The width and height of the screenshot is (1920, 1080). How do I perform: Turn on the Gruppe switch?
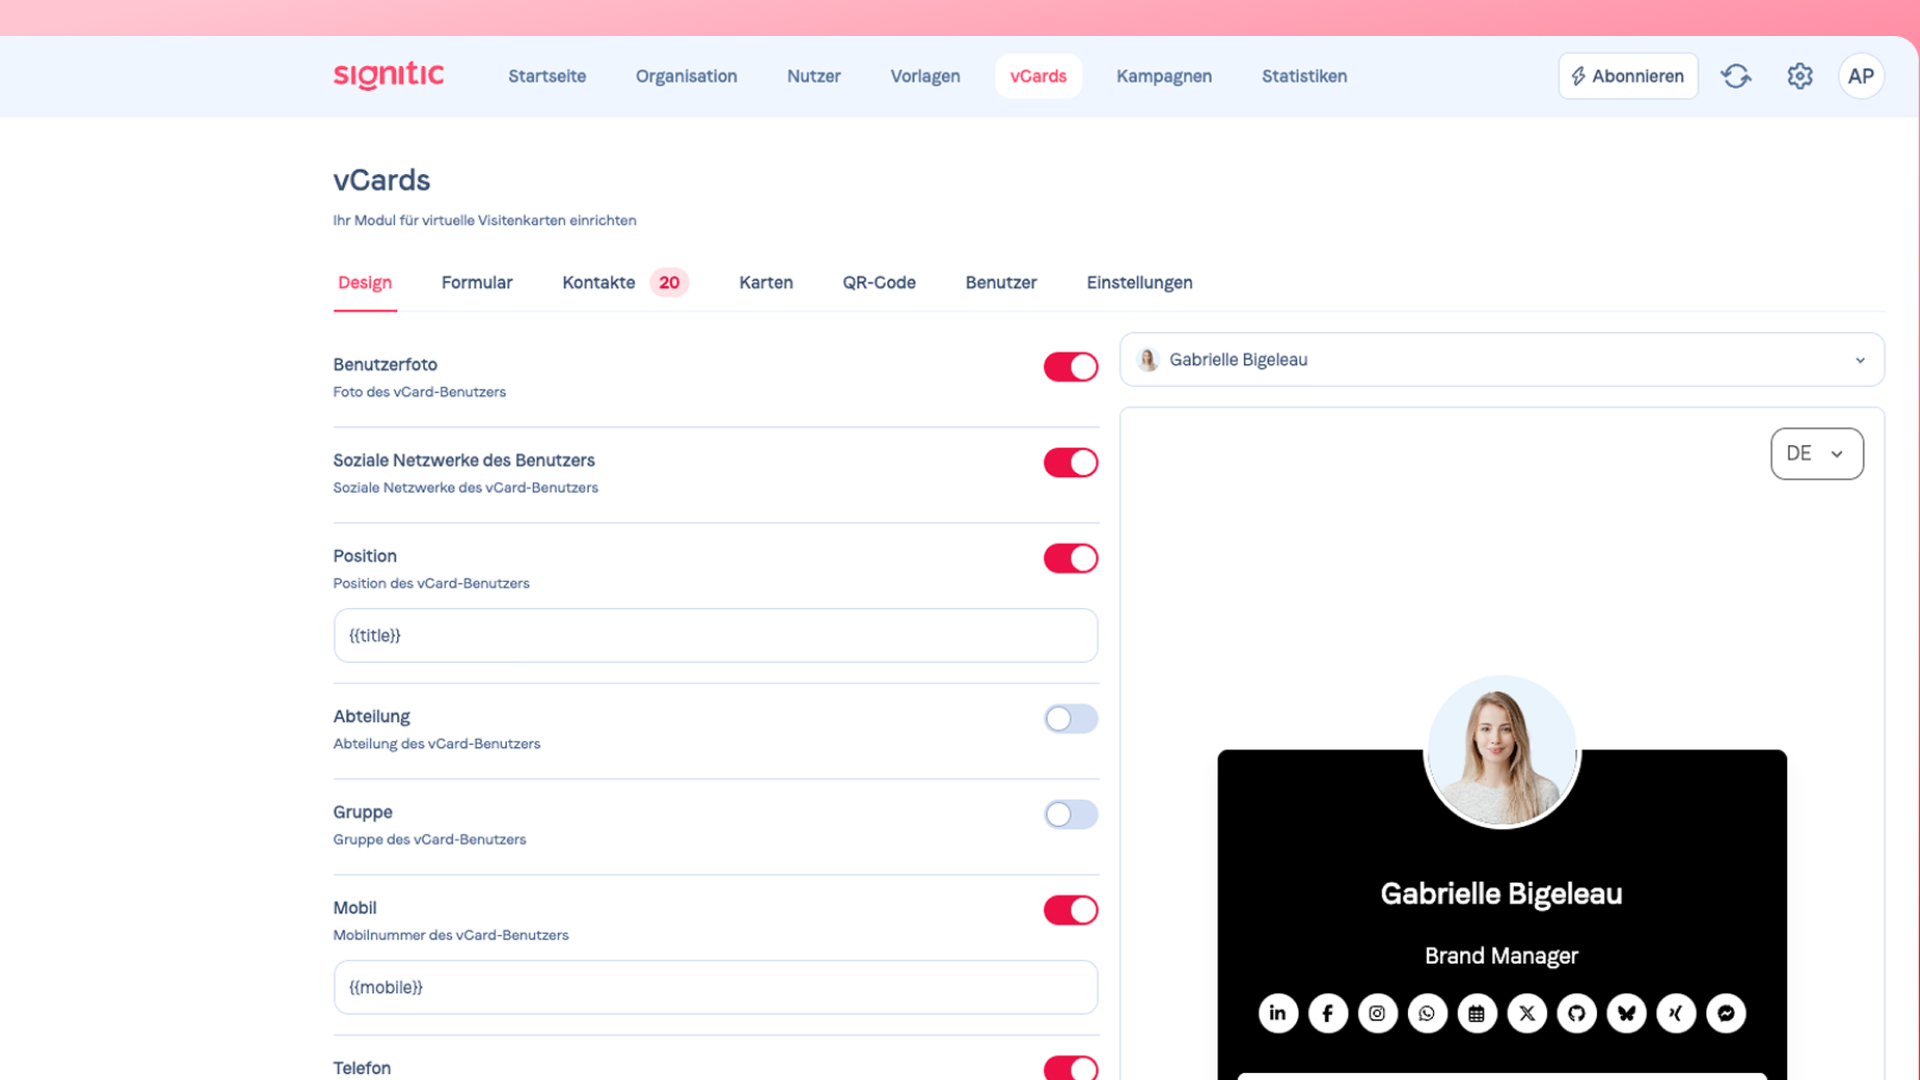(1070, 814)
